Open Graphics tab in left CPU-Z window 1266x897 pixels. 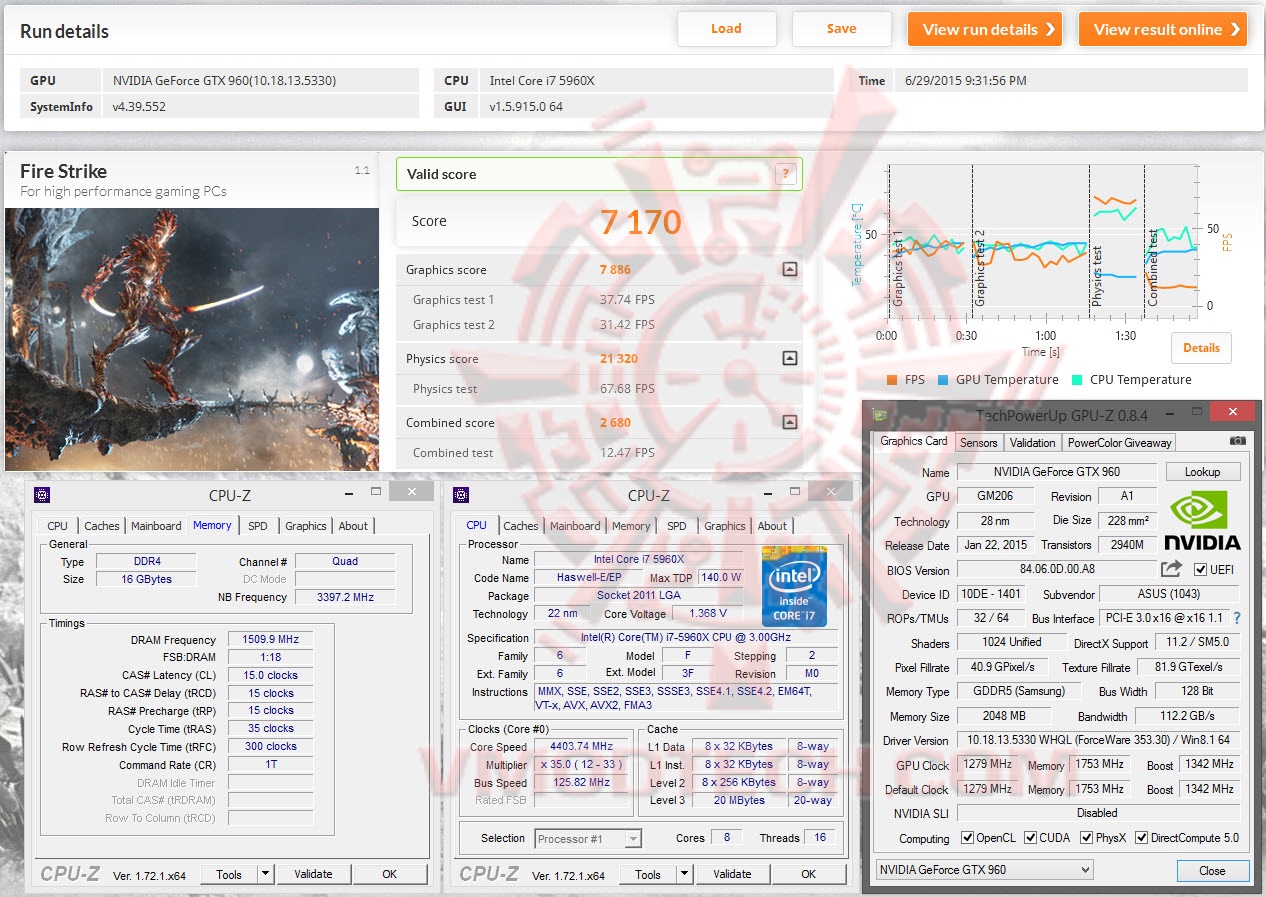click(305, 526)
